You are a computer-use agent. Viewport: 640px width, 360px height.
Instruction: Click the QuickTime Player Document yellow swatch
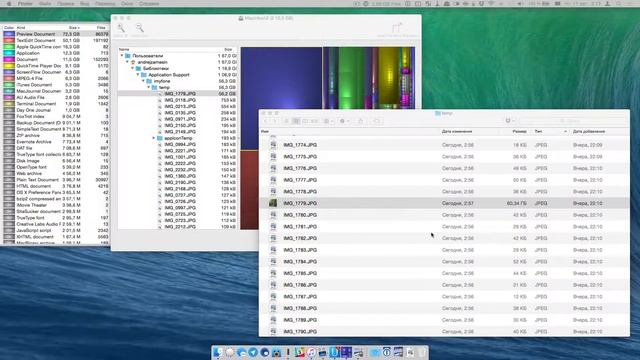click(9, 66)
